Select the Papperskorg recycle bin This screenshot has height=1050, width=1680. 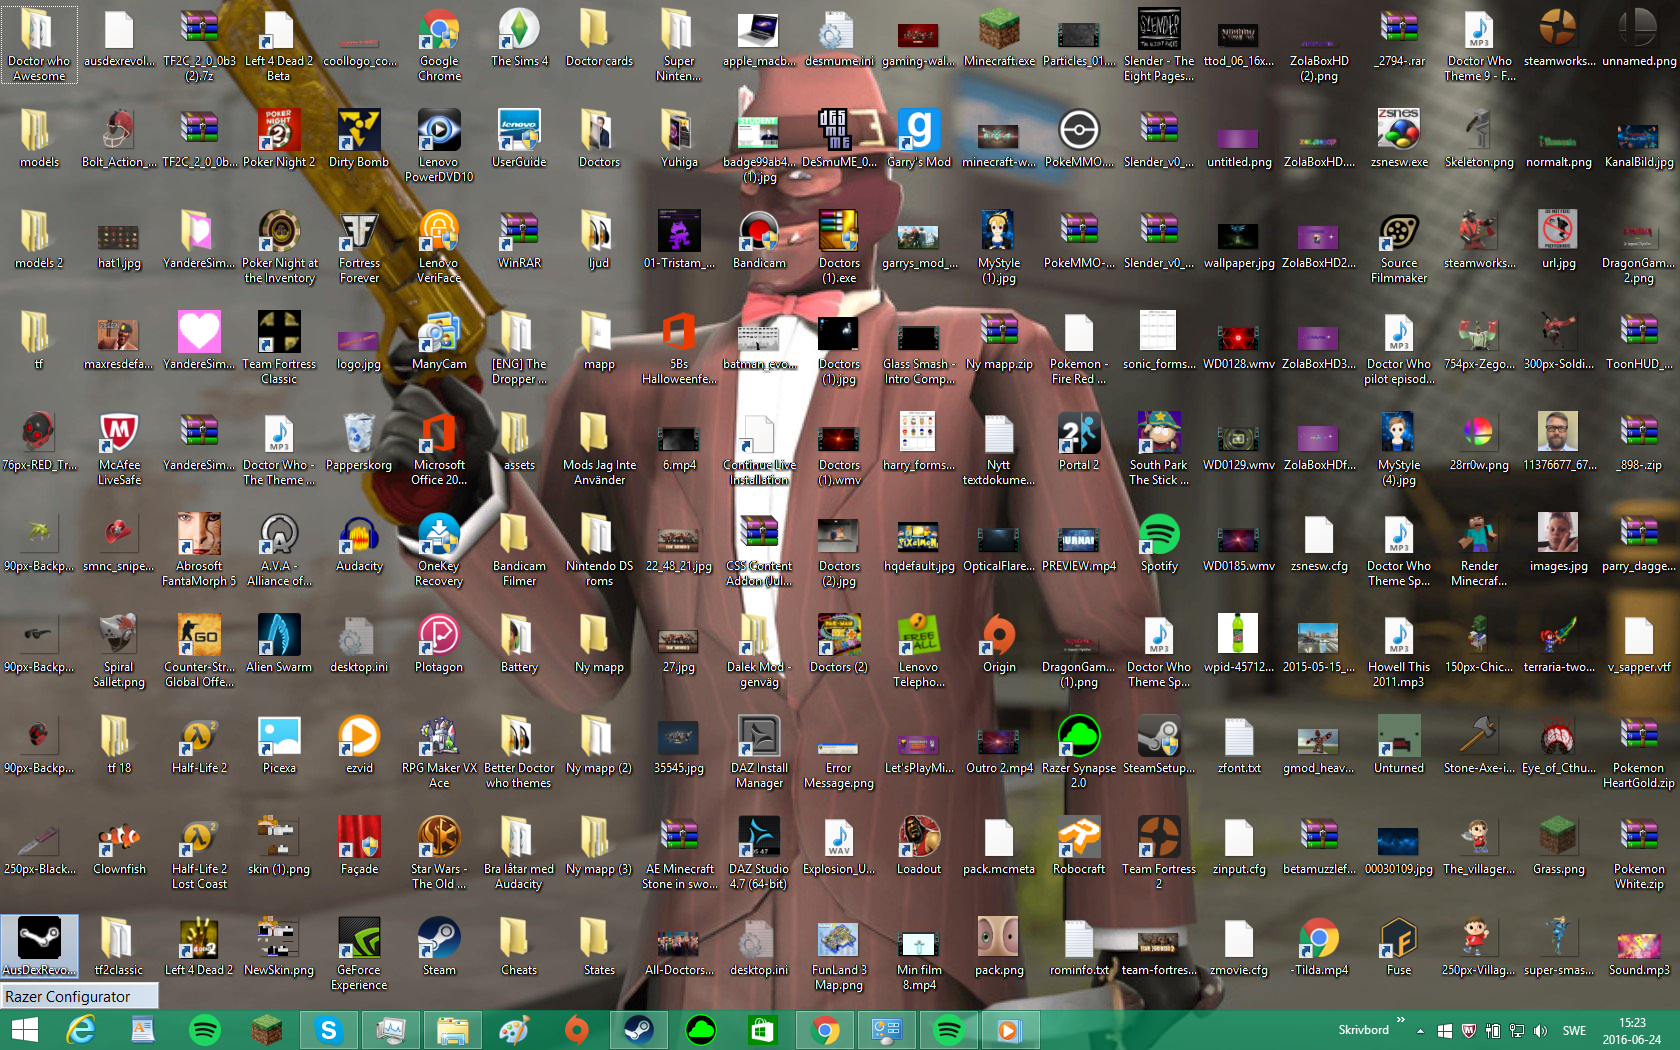coord(359,442)
